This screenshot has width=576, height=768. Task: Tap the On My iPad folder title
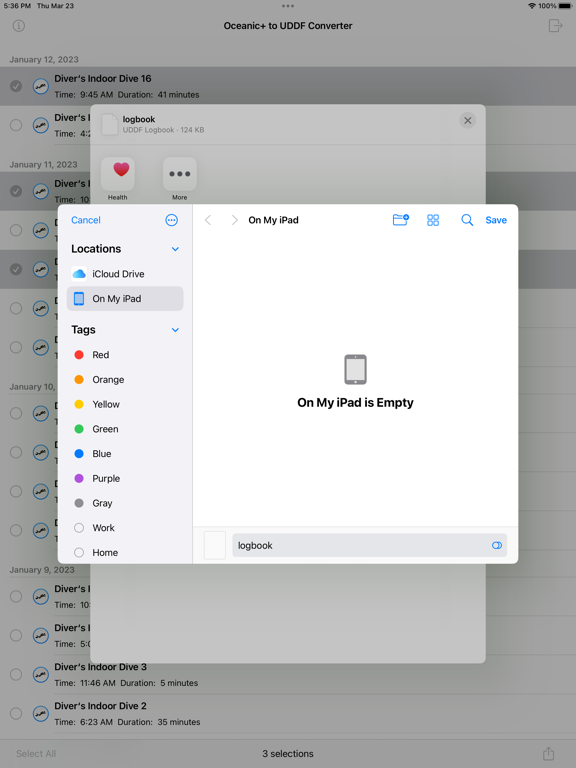[x=273, y=220]
